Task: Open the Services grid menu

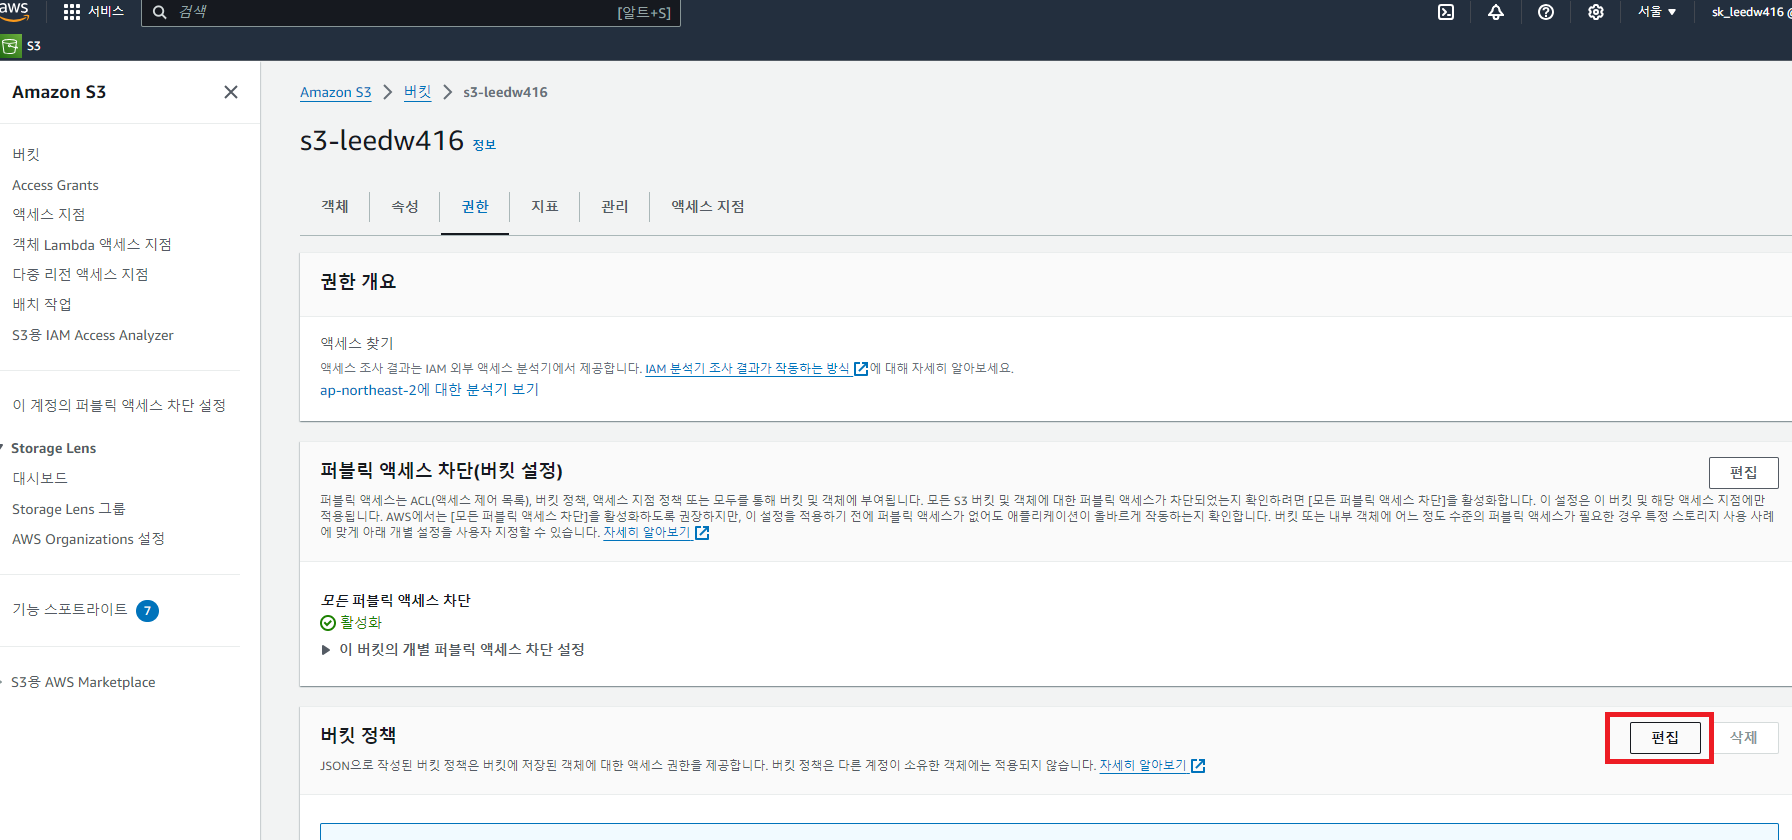Action: (93, 12)
